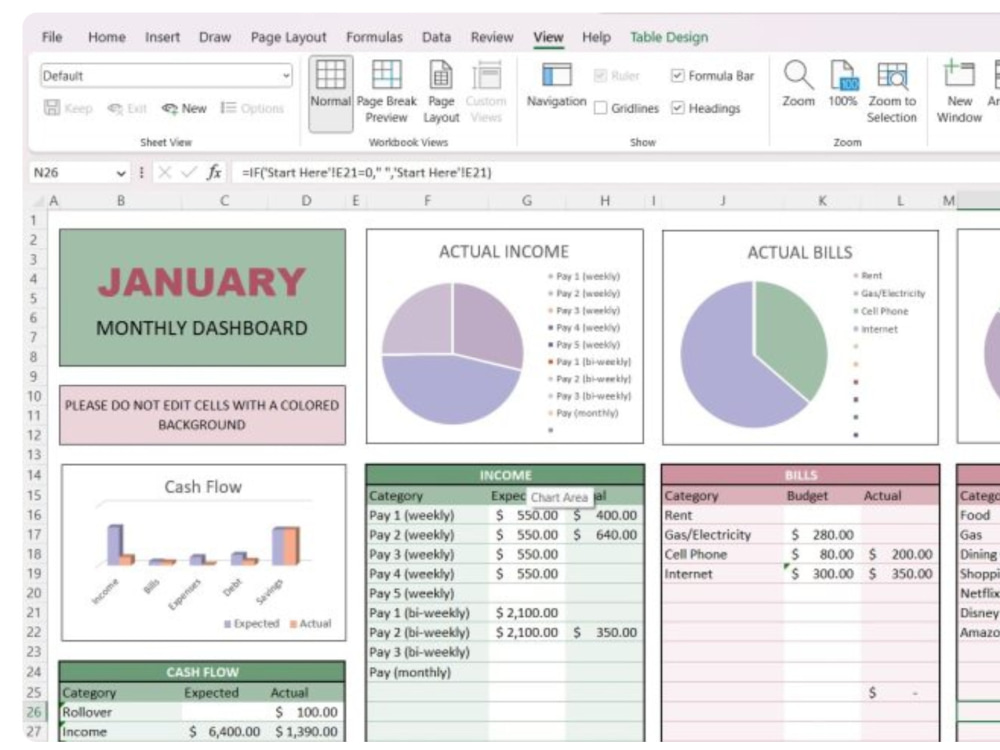Select row 14 header
The width and height of the screenshot is (1000, 750).
click(x=34, y=475)
